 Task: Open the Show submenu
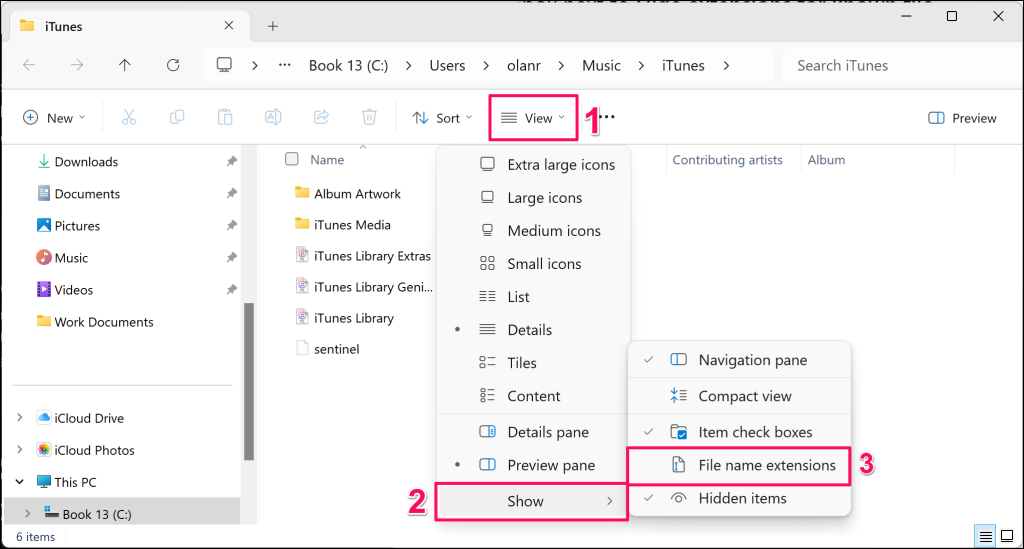point(532,501)
